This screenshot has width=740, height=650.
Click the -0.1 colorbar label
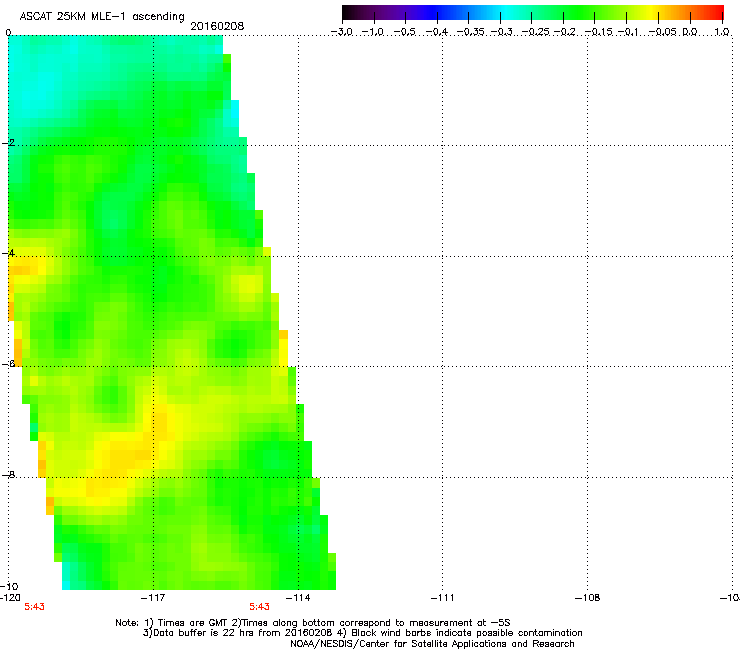point(629,32)
